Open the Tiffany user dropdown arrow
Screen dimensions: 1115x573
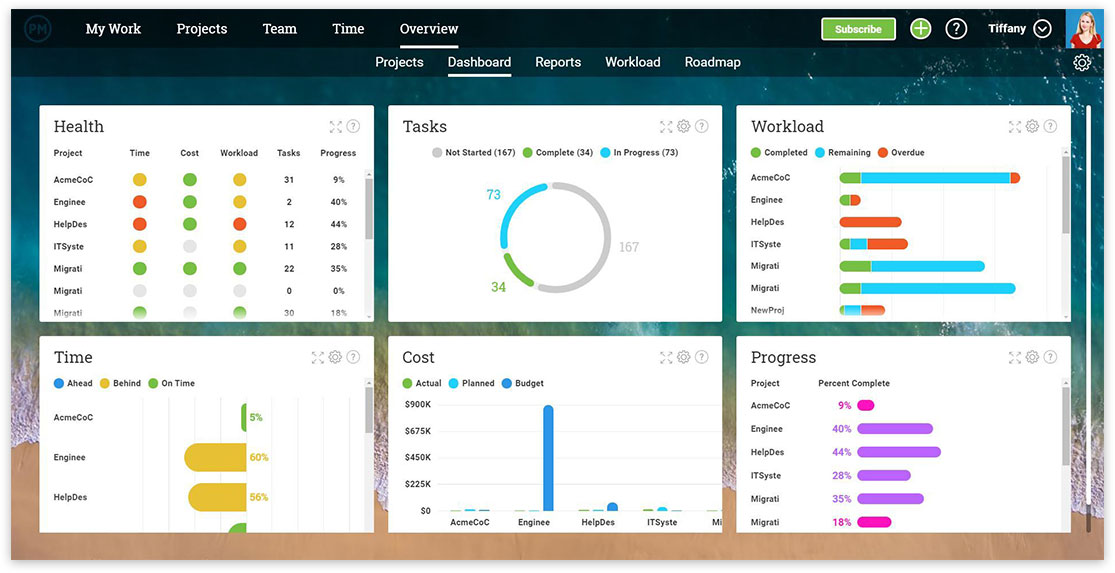click(1042, 28)
